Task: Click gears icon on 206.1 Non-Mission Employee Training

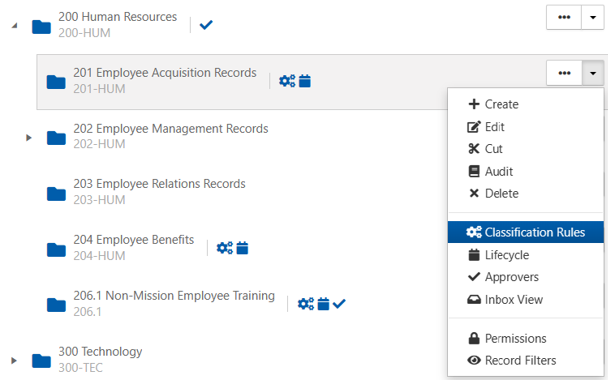Action: pyautogui.click(x=306, y=304)
